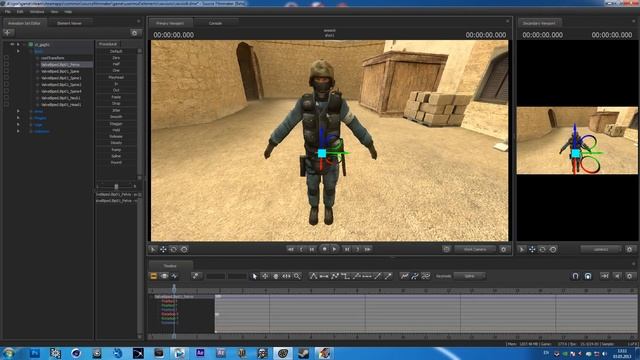Start playback in primary viewport
The height and width of the screenshot is (360, 640).
[x=334, y=249]
